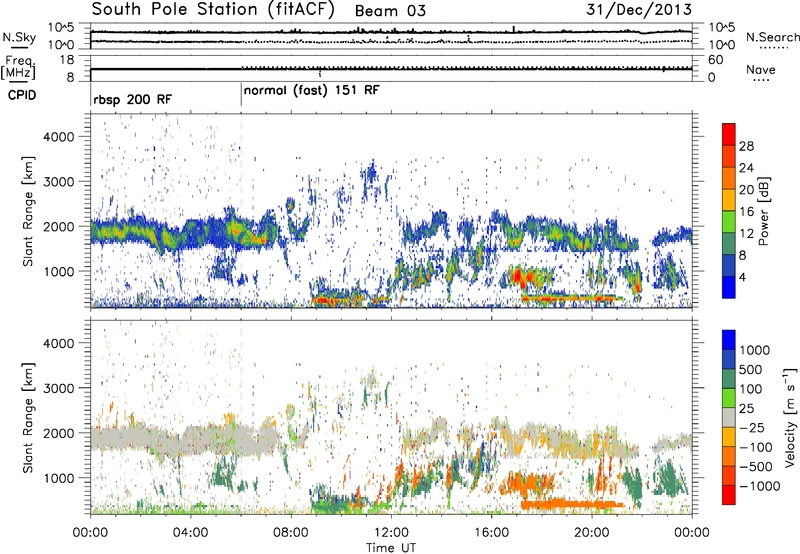
Task: Click the '16' Power colorbar label
Action: [746, 212]
